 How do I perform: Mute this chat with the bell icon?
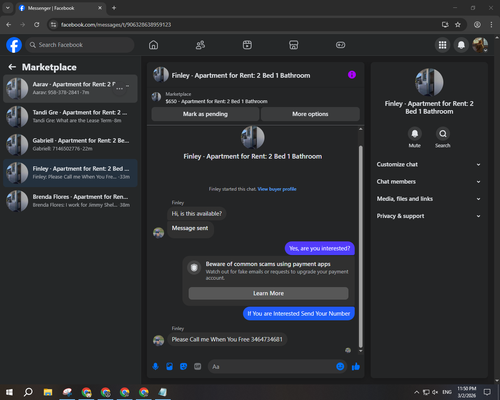click(x=415, y=134)
